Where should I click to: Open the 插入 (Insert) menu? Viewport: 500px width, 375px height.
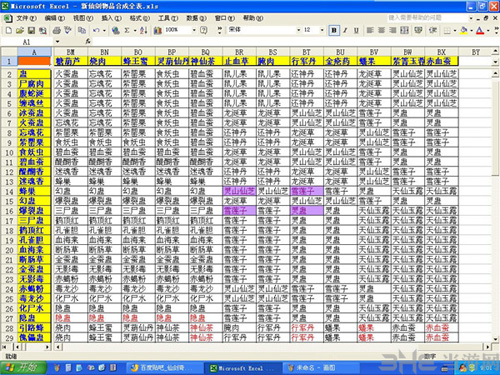(x=111, y=18)
